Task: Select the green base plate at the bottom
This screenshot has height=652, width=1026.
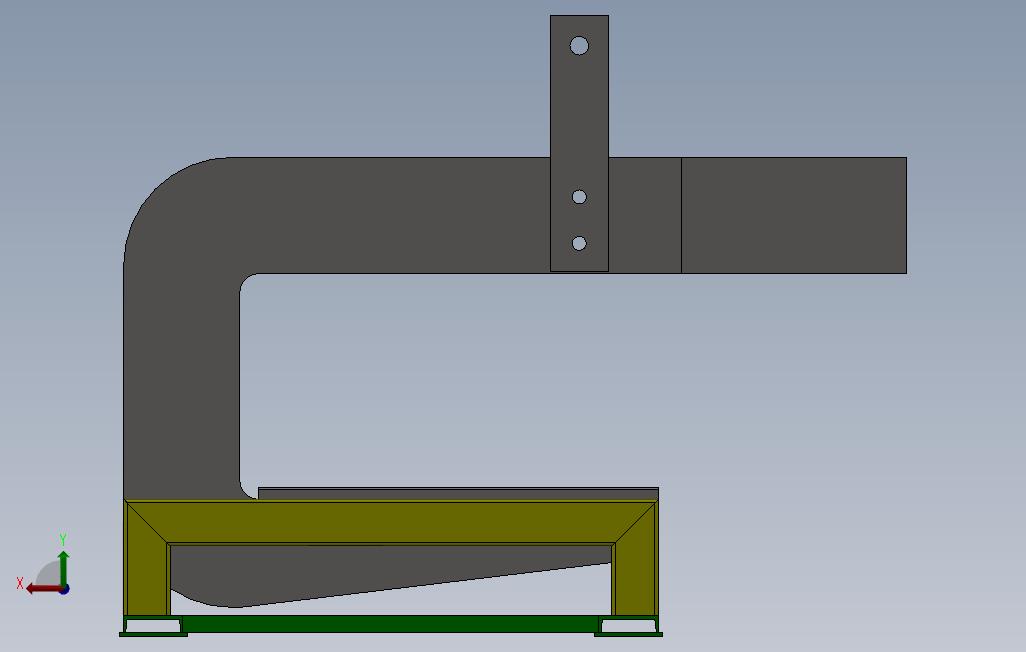Action: click(391, 624)
